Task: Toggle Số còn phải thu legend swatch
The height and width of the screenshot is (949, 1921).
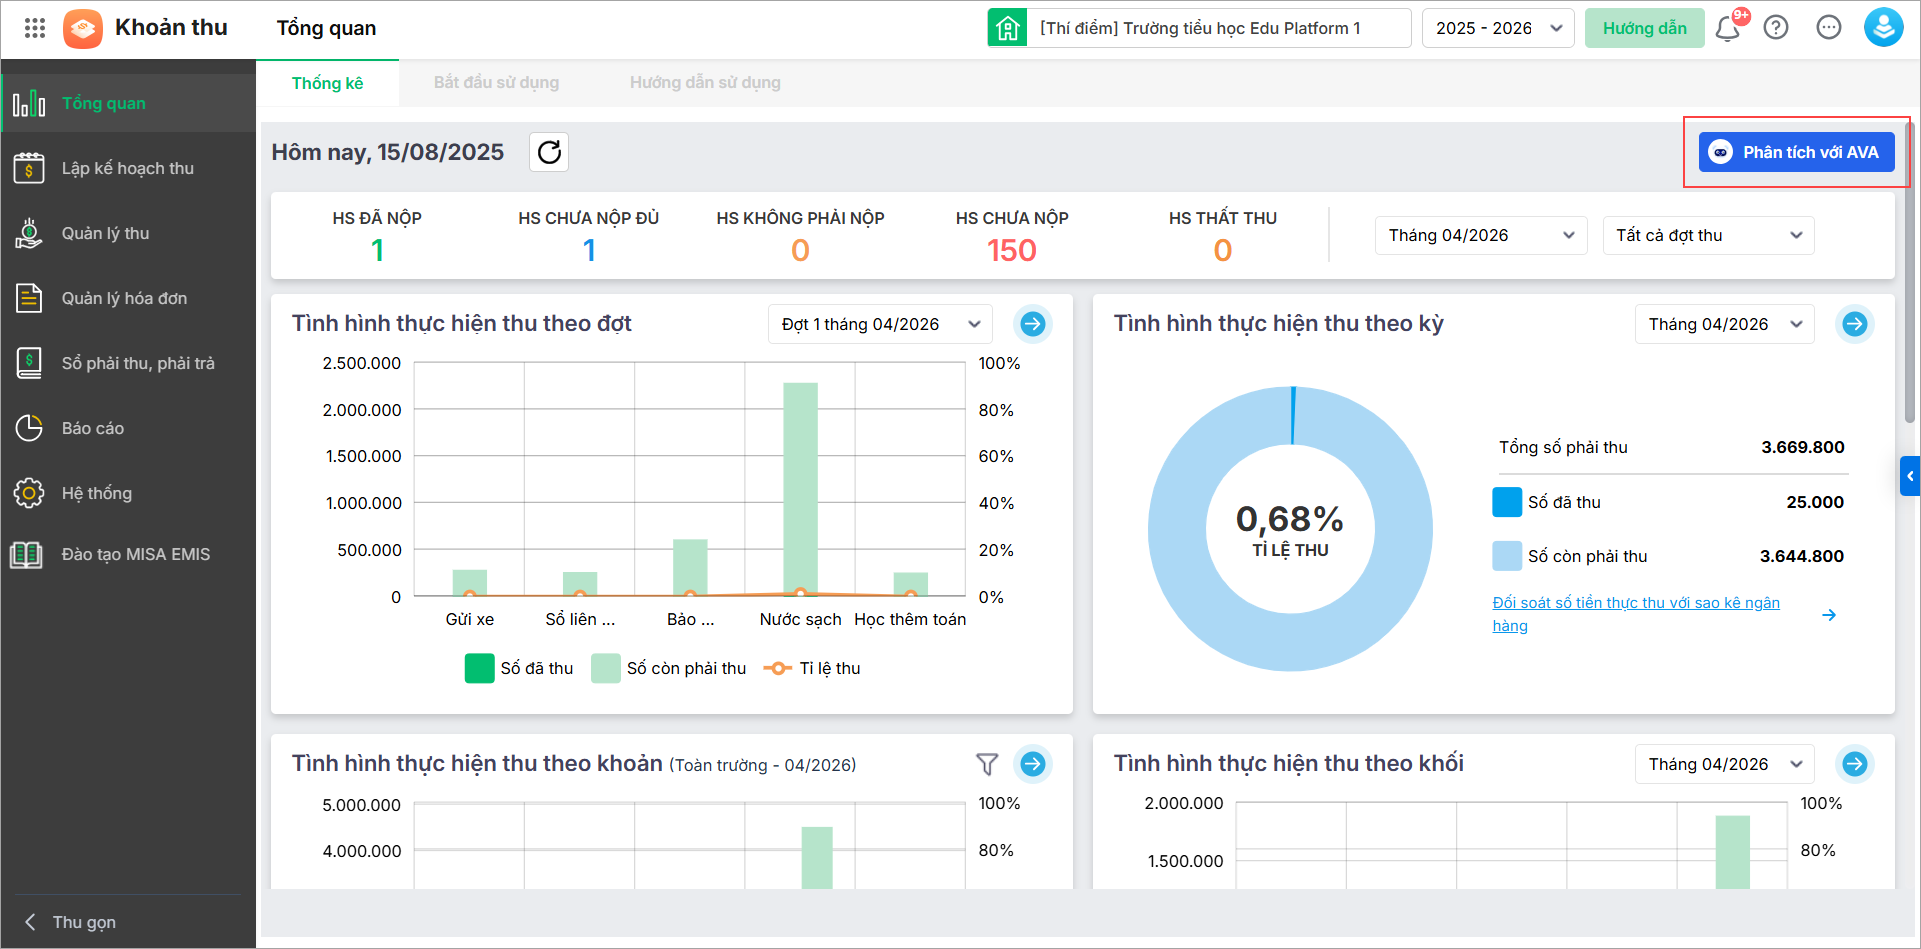Action: click(605, 668)
